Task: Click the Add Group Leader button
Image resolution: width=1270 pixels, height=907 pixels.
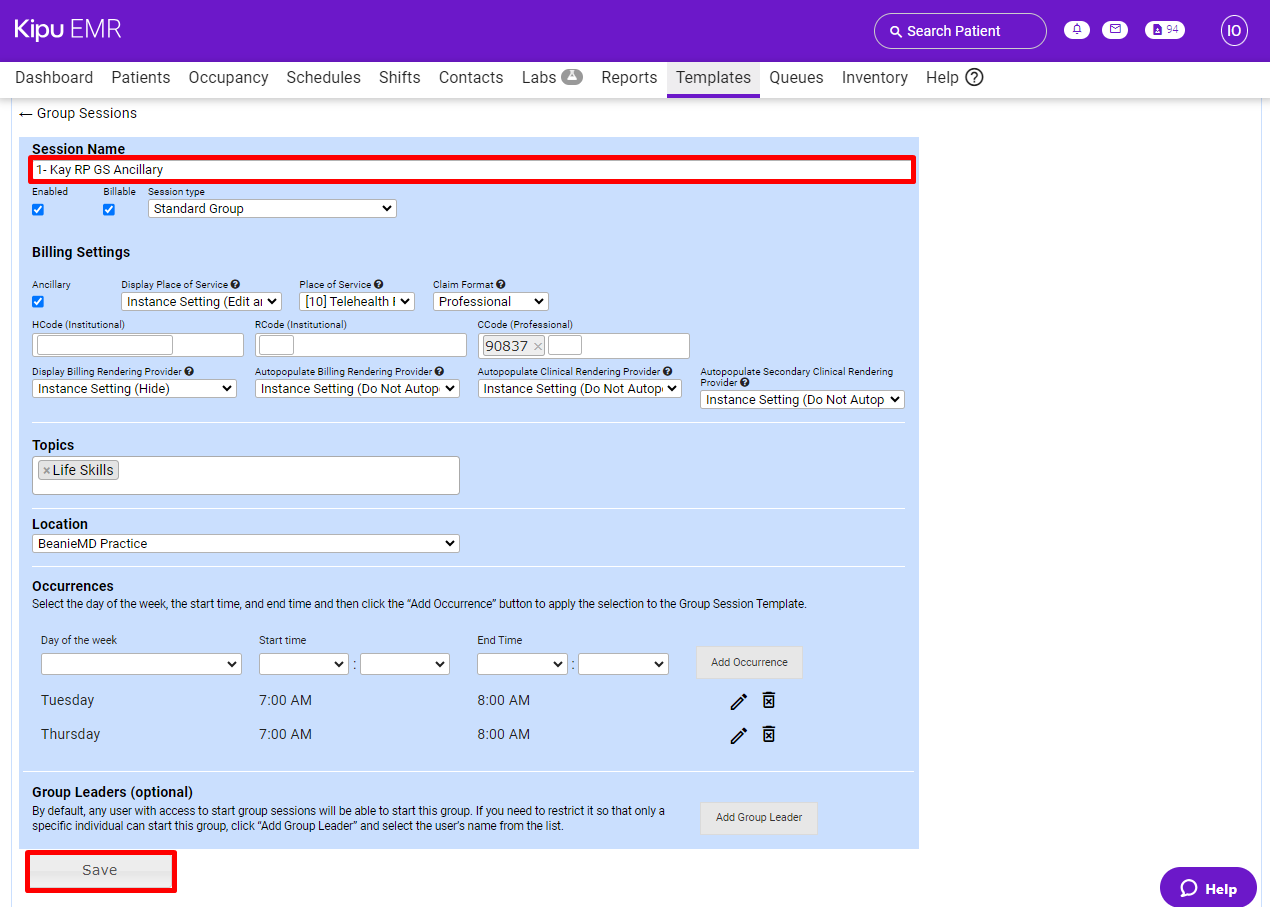Action: click(x=758, y=818)
